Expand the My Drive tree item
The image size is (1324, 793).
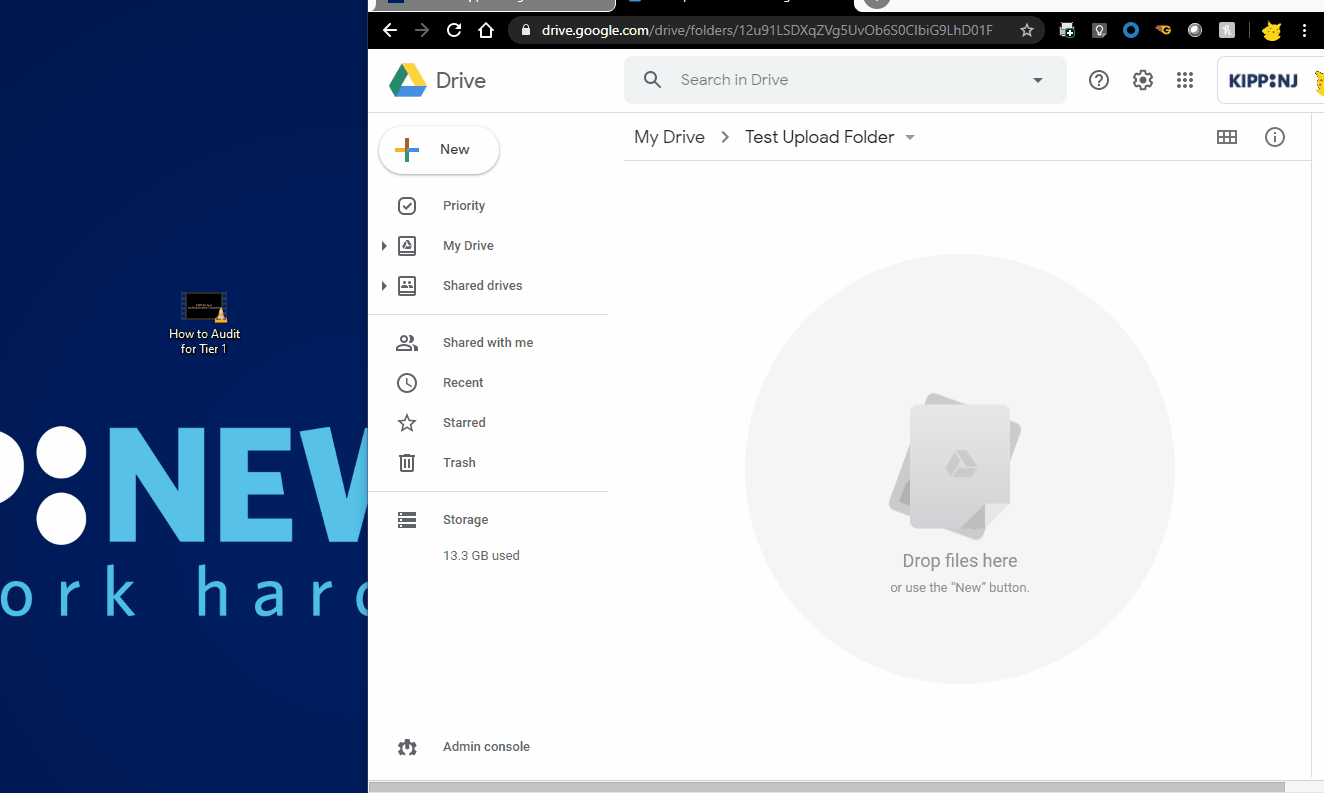[x=385, y=245]
